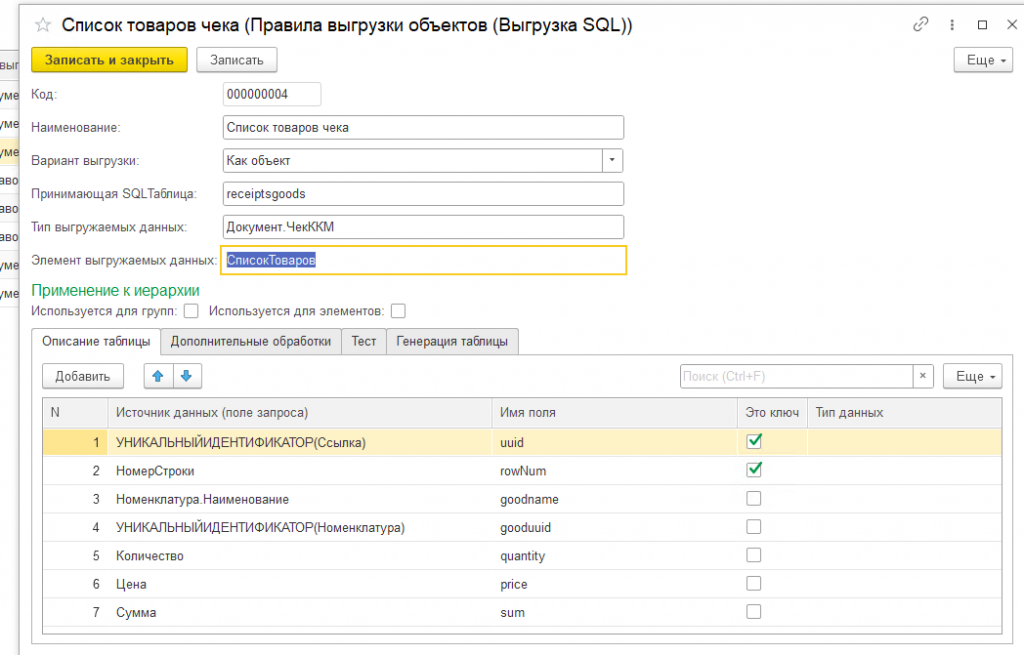This screenshot has width=1024, height=655.
Task: Expand 'Вариант выгрузки' dropdown arrow
Action: (x=612, y=160)
